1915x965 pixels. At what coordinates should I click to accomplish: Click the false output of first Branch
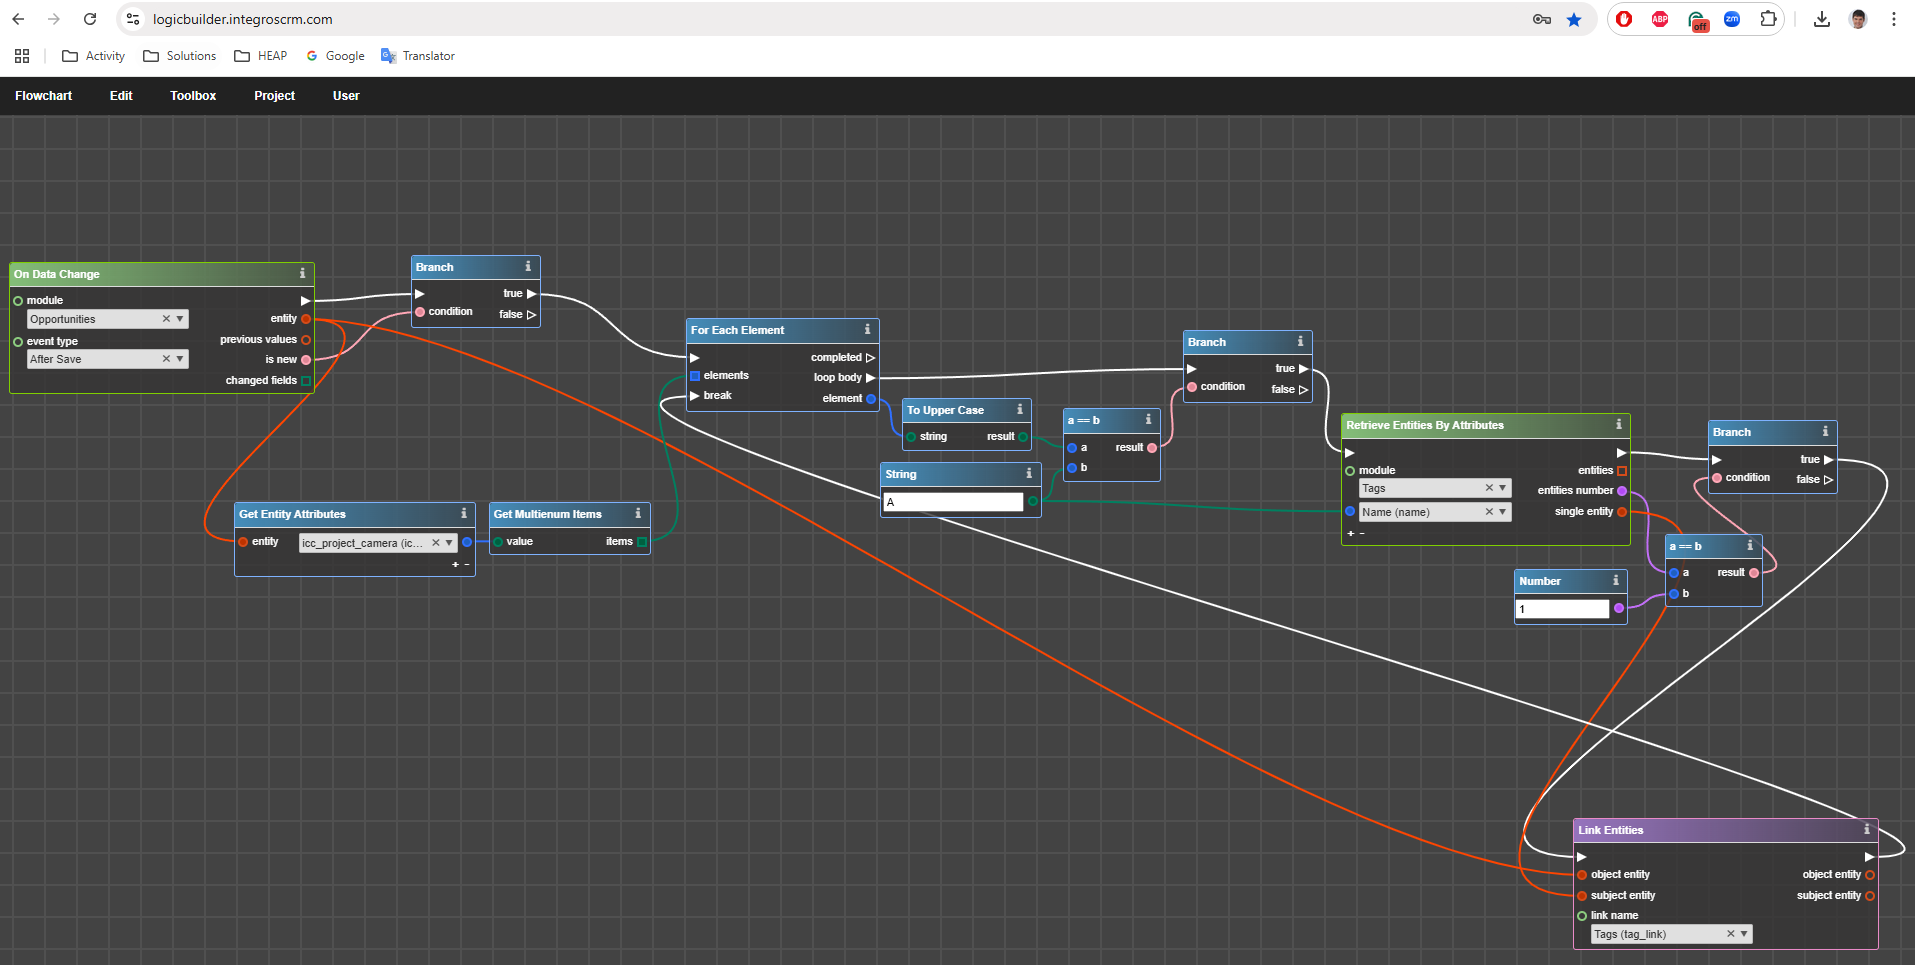[x=531, y=315]
